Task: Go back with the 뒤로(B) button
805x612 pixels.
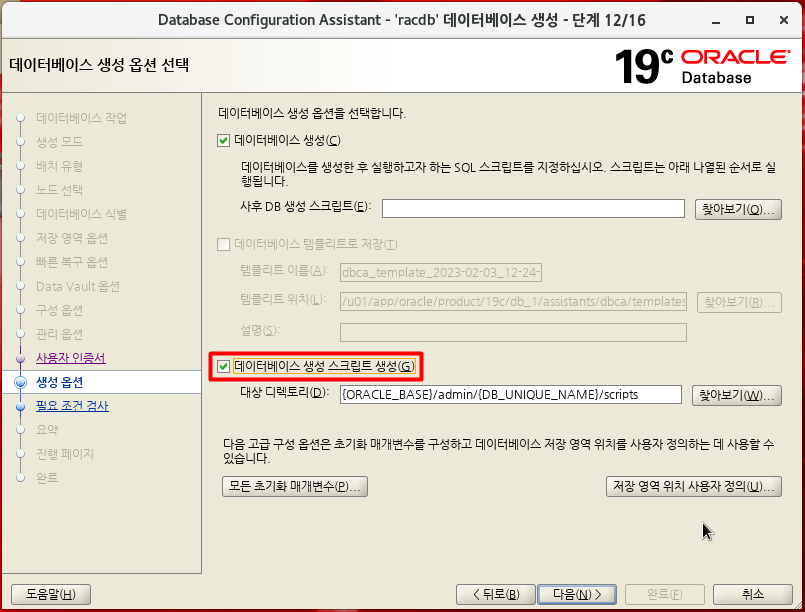Action: [495, 595]
